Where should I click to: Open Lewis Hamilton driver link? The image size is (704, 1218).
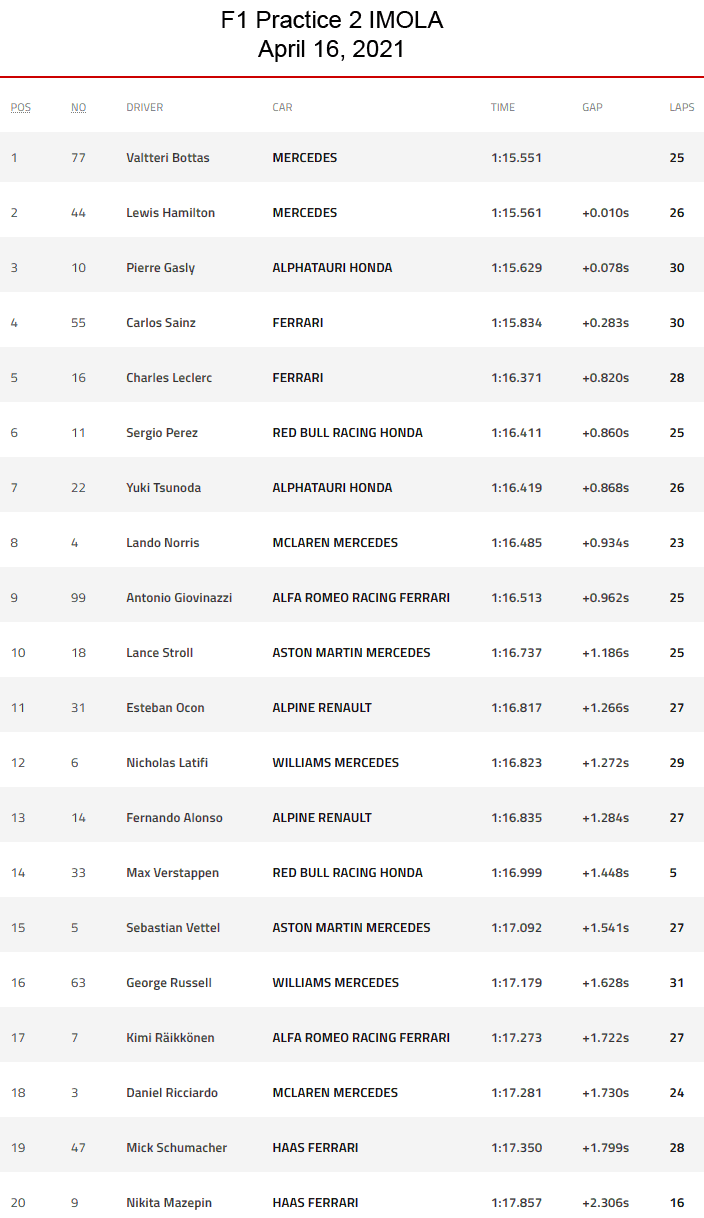170,213
